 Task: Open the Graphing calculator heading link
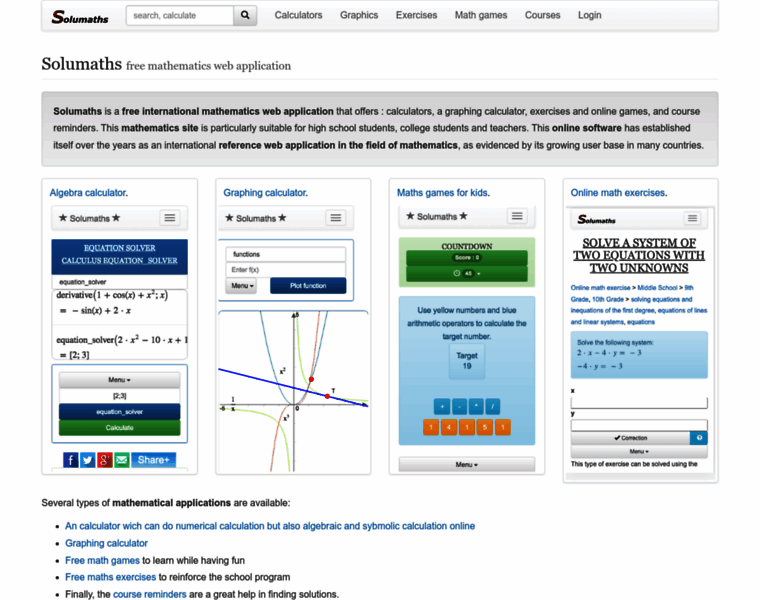266,193
